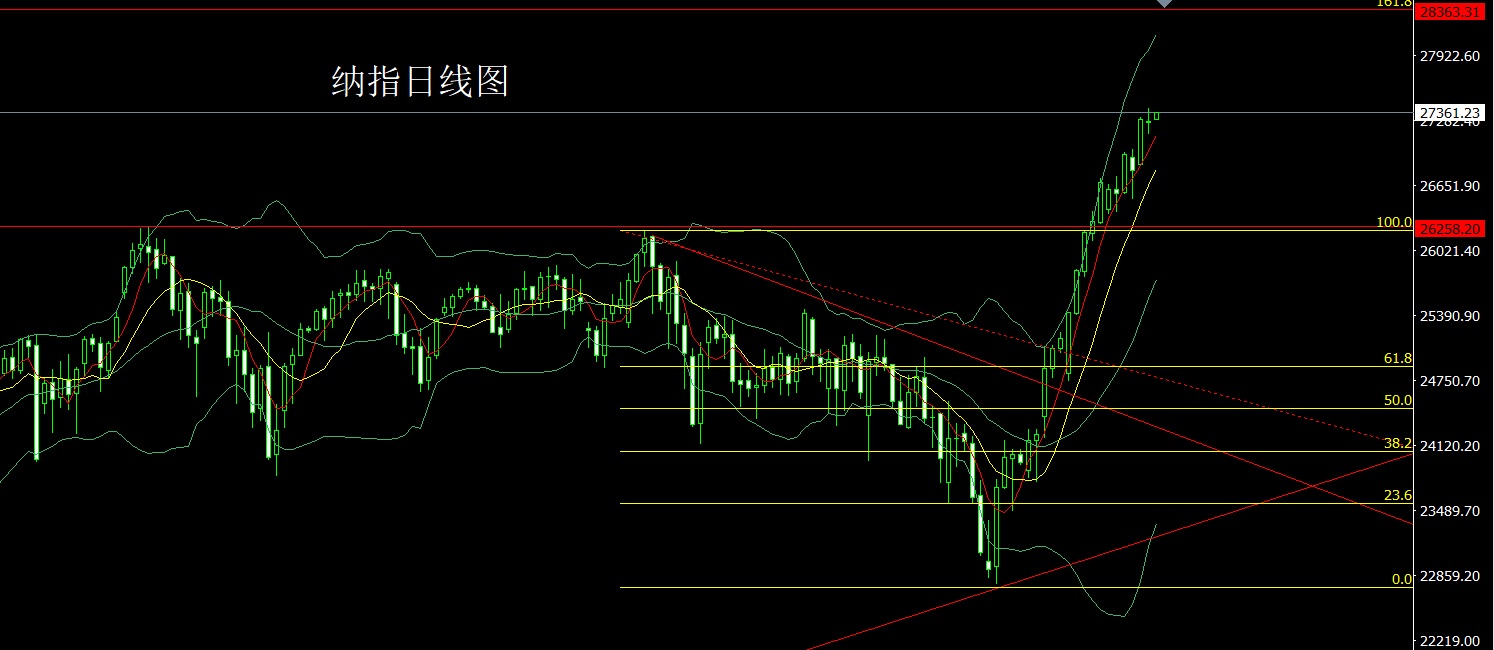Click 22219.00 on the price scale

1450,641
